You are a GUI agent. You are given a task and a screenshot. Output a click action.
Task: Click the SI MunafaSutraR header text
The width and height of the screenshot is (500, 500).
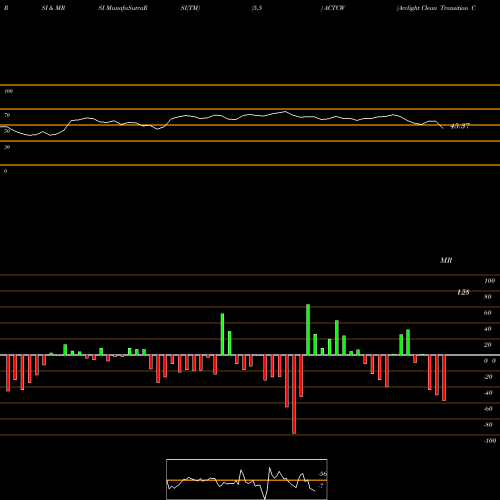point(123,8)
